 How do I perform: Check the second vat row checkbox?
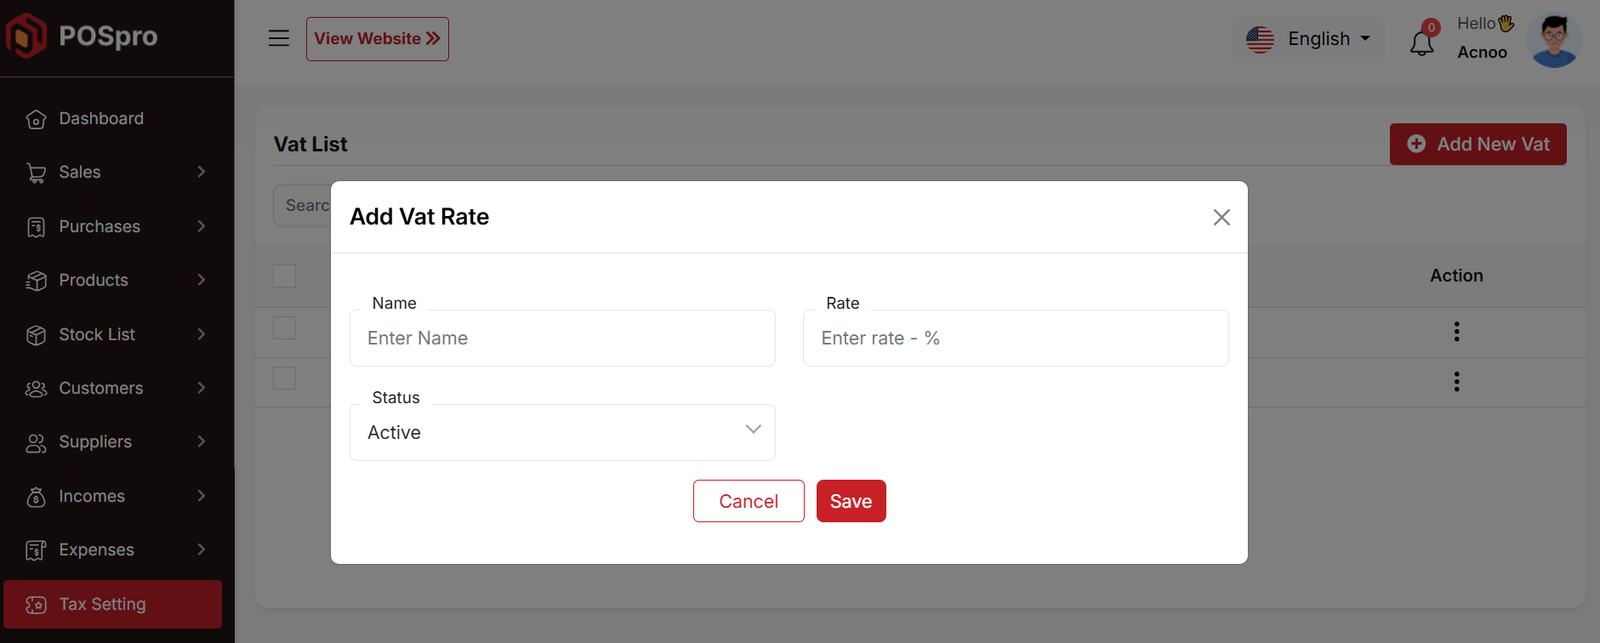pyautogui.click(x=285, y=378)
